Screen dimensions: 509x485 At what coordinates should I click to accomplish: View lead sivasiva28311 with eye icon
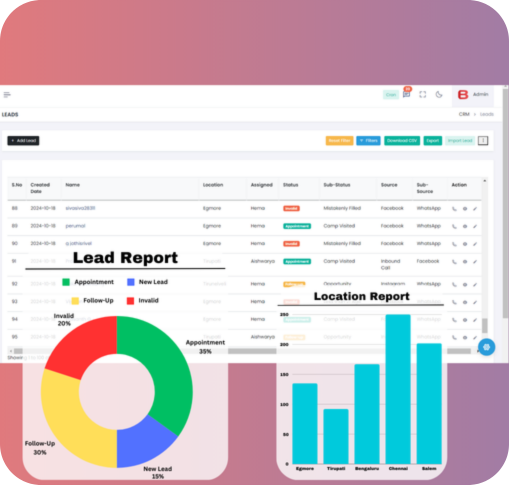click(465, 209)
